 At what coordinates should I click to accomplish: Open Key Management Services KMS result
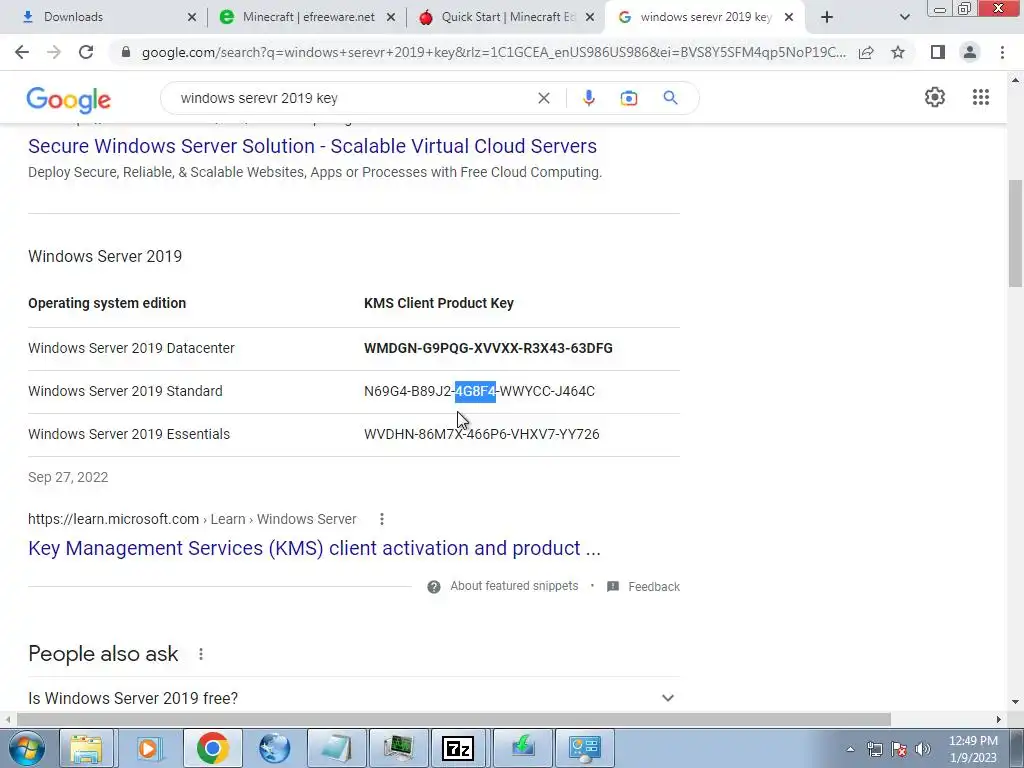point(314,548)
